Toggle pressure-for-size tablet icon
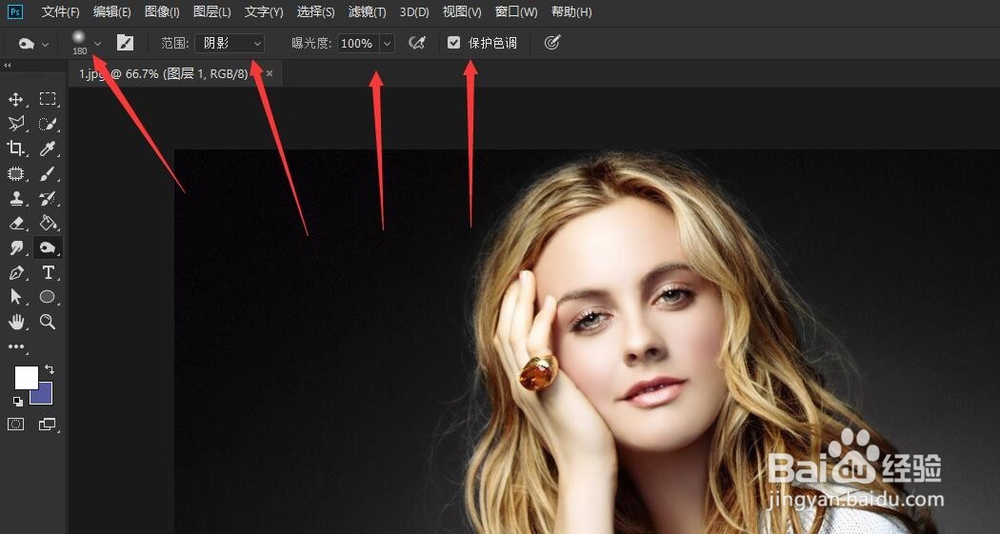Image resolution: width=1000 pixels, height=534 pixels. tap(552, 43)
